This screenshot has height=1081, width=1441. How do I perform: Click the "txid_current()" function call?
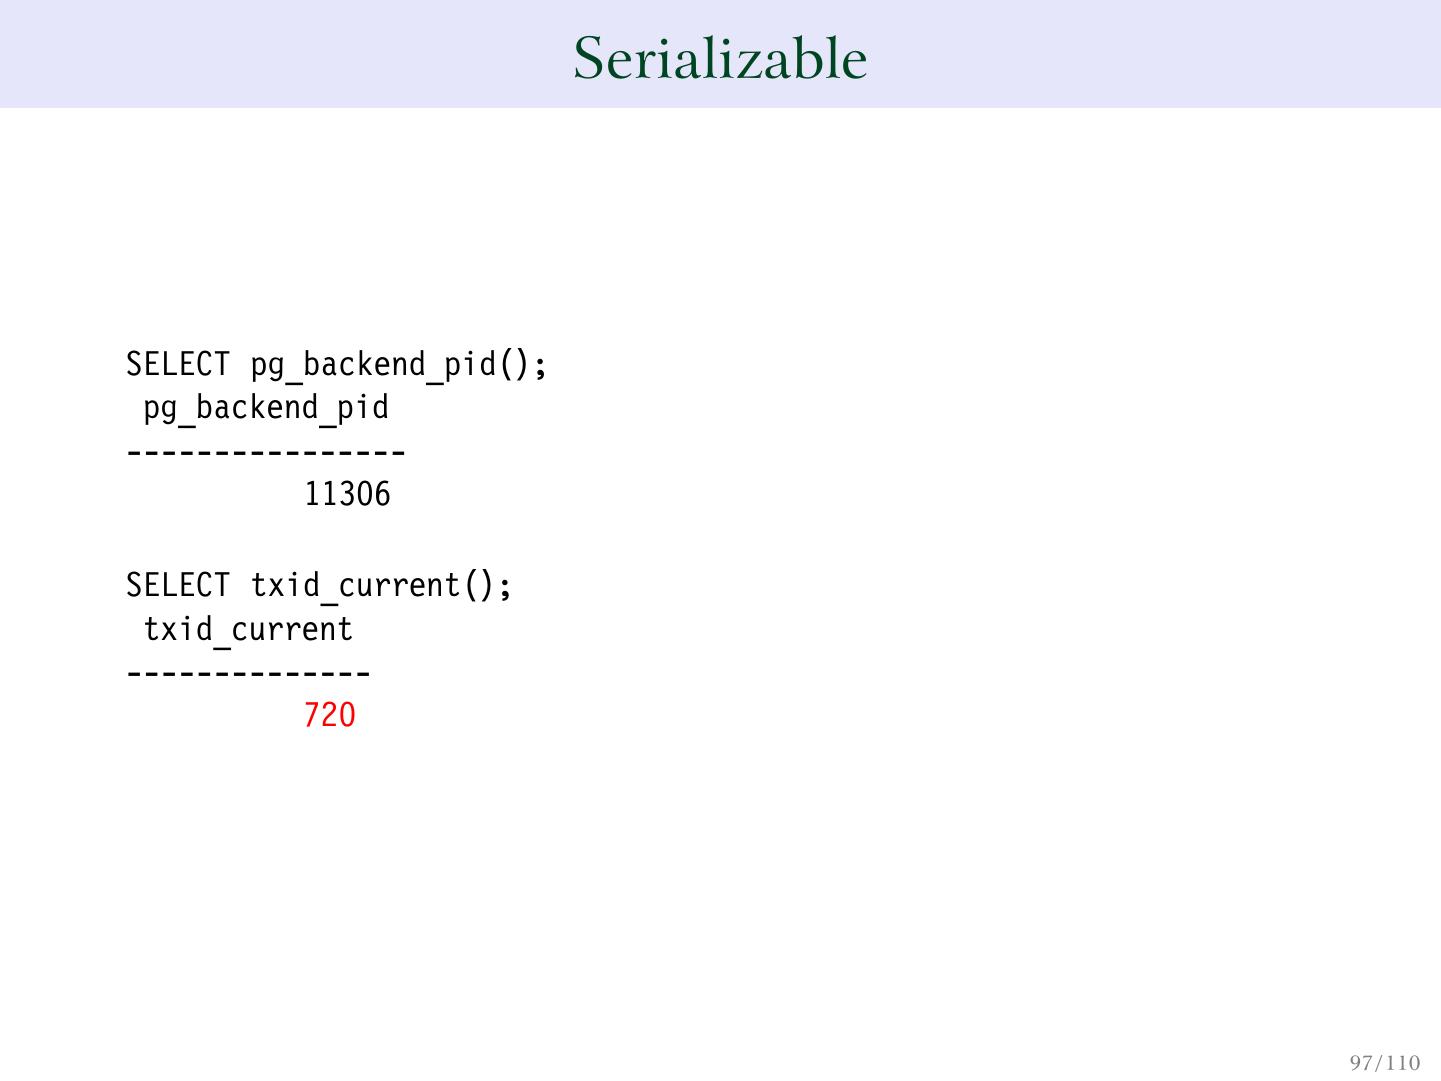371,585
